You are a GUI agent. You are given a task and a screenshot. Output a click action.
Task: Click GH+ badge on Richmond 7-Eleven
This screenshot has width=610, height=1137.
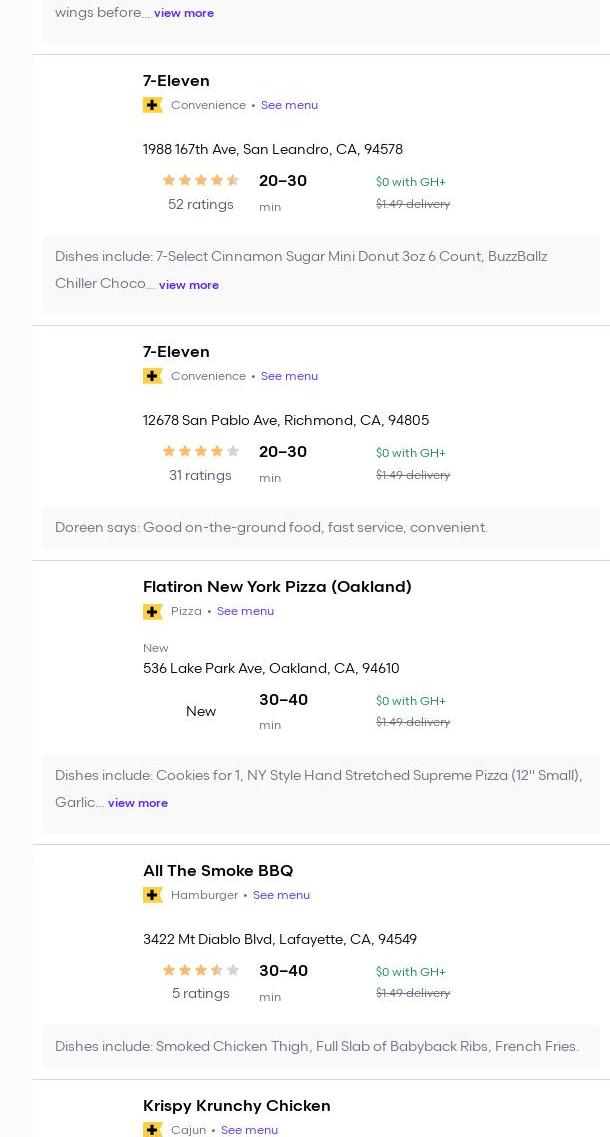pyautogui.click(x=153, y=376)
